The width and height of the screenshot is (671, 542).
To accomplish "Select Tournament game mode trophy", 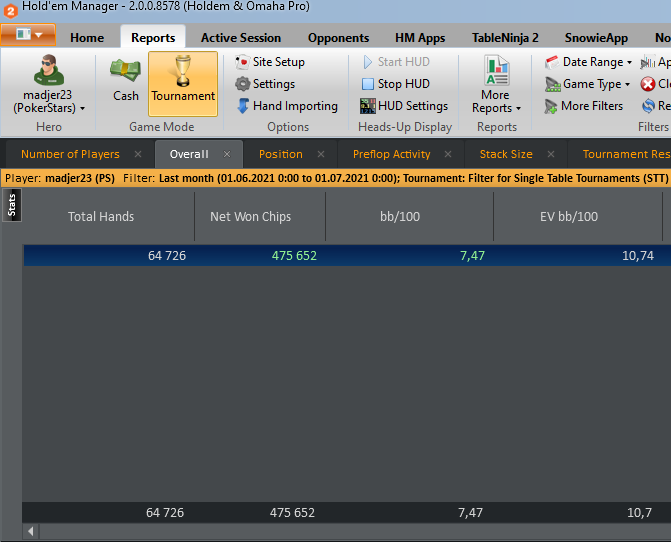I will [183, 71].
